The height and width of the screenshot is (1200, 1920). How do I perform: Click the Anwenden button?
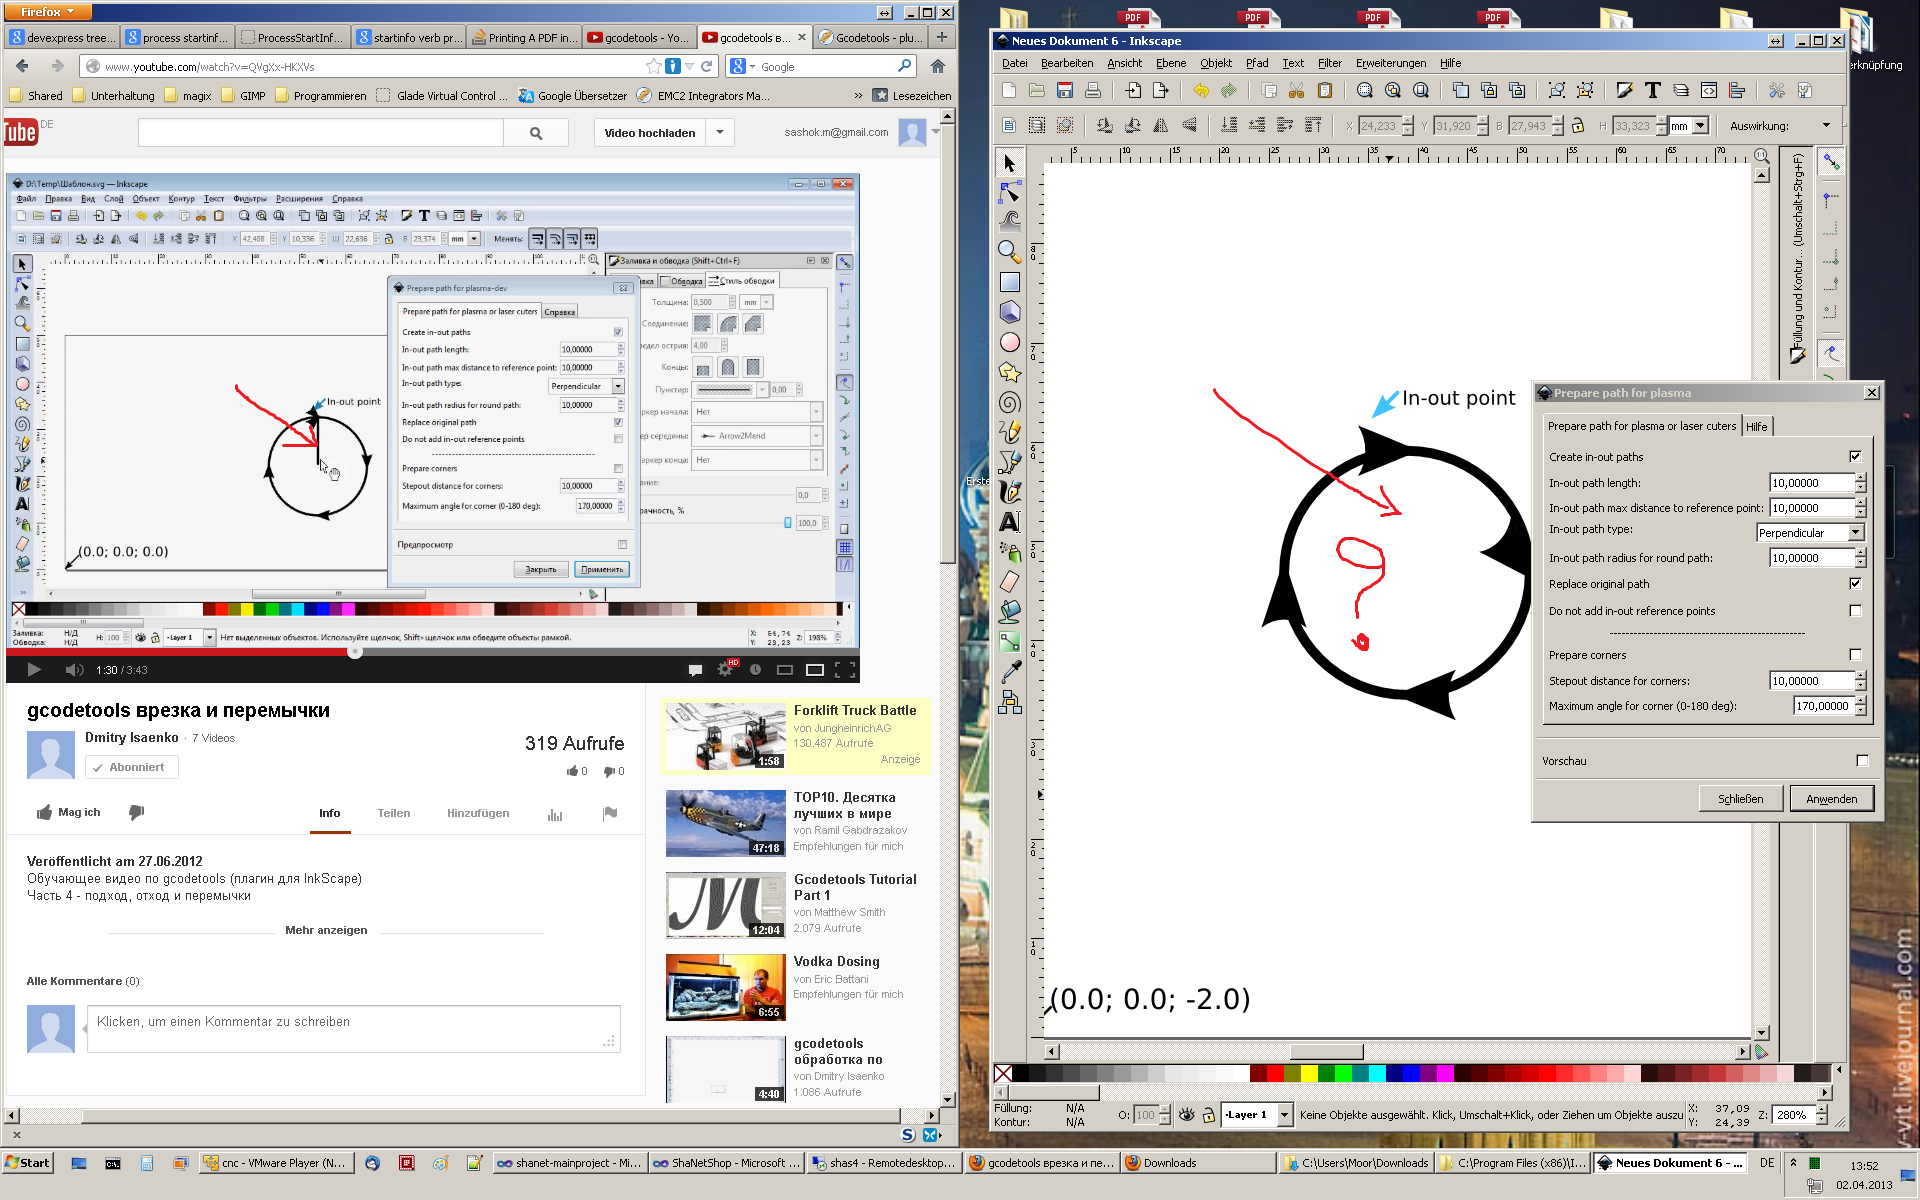coord(1831,799)
